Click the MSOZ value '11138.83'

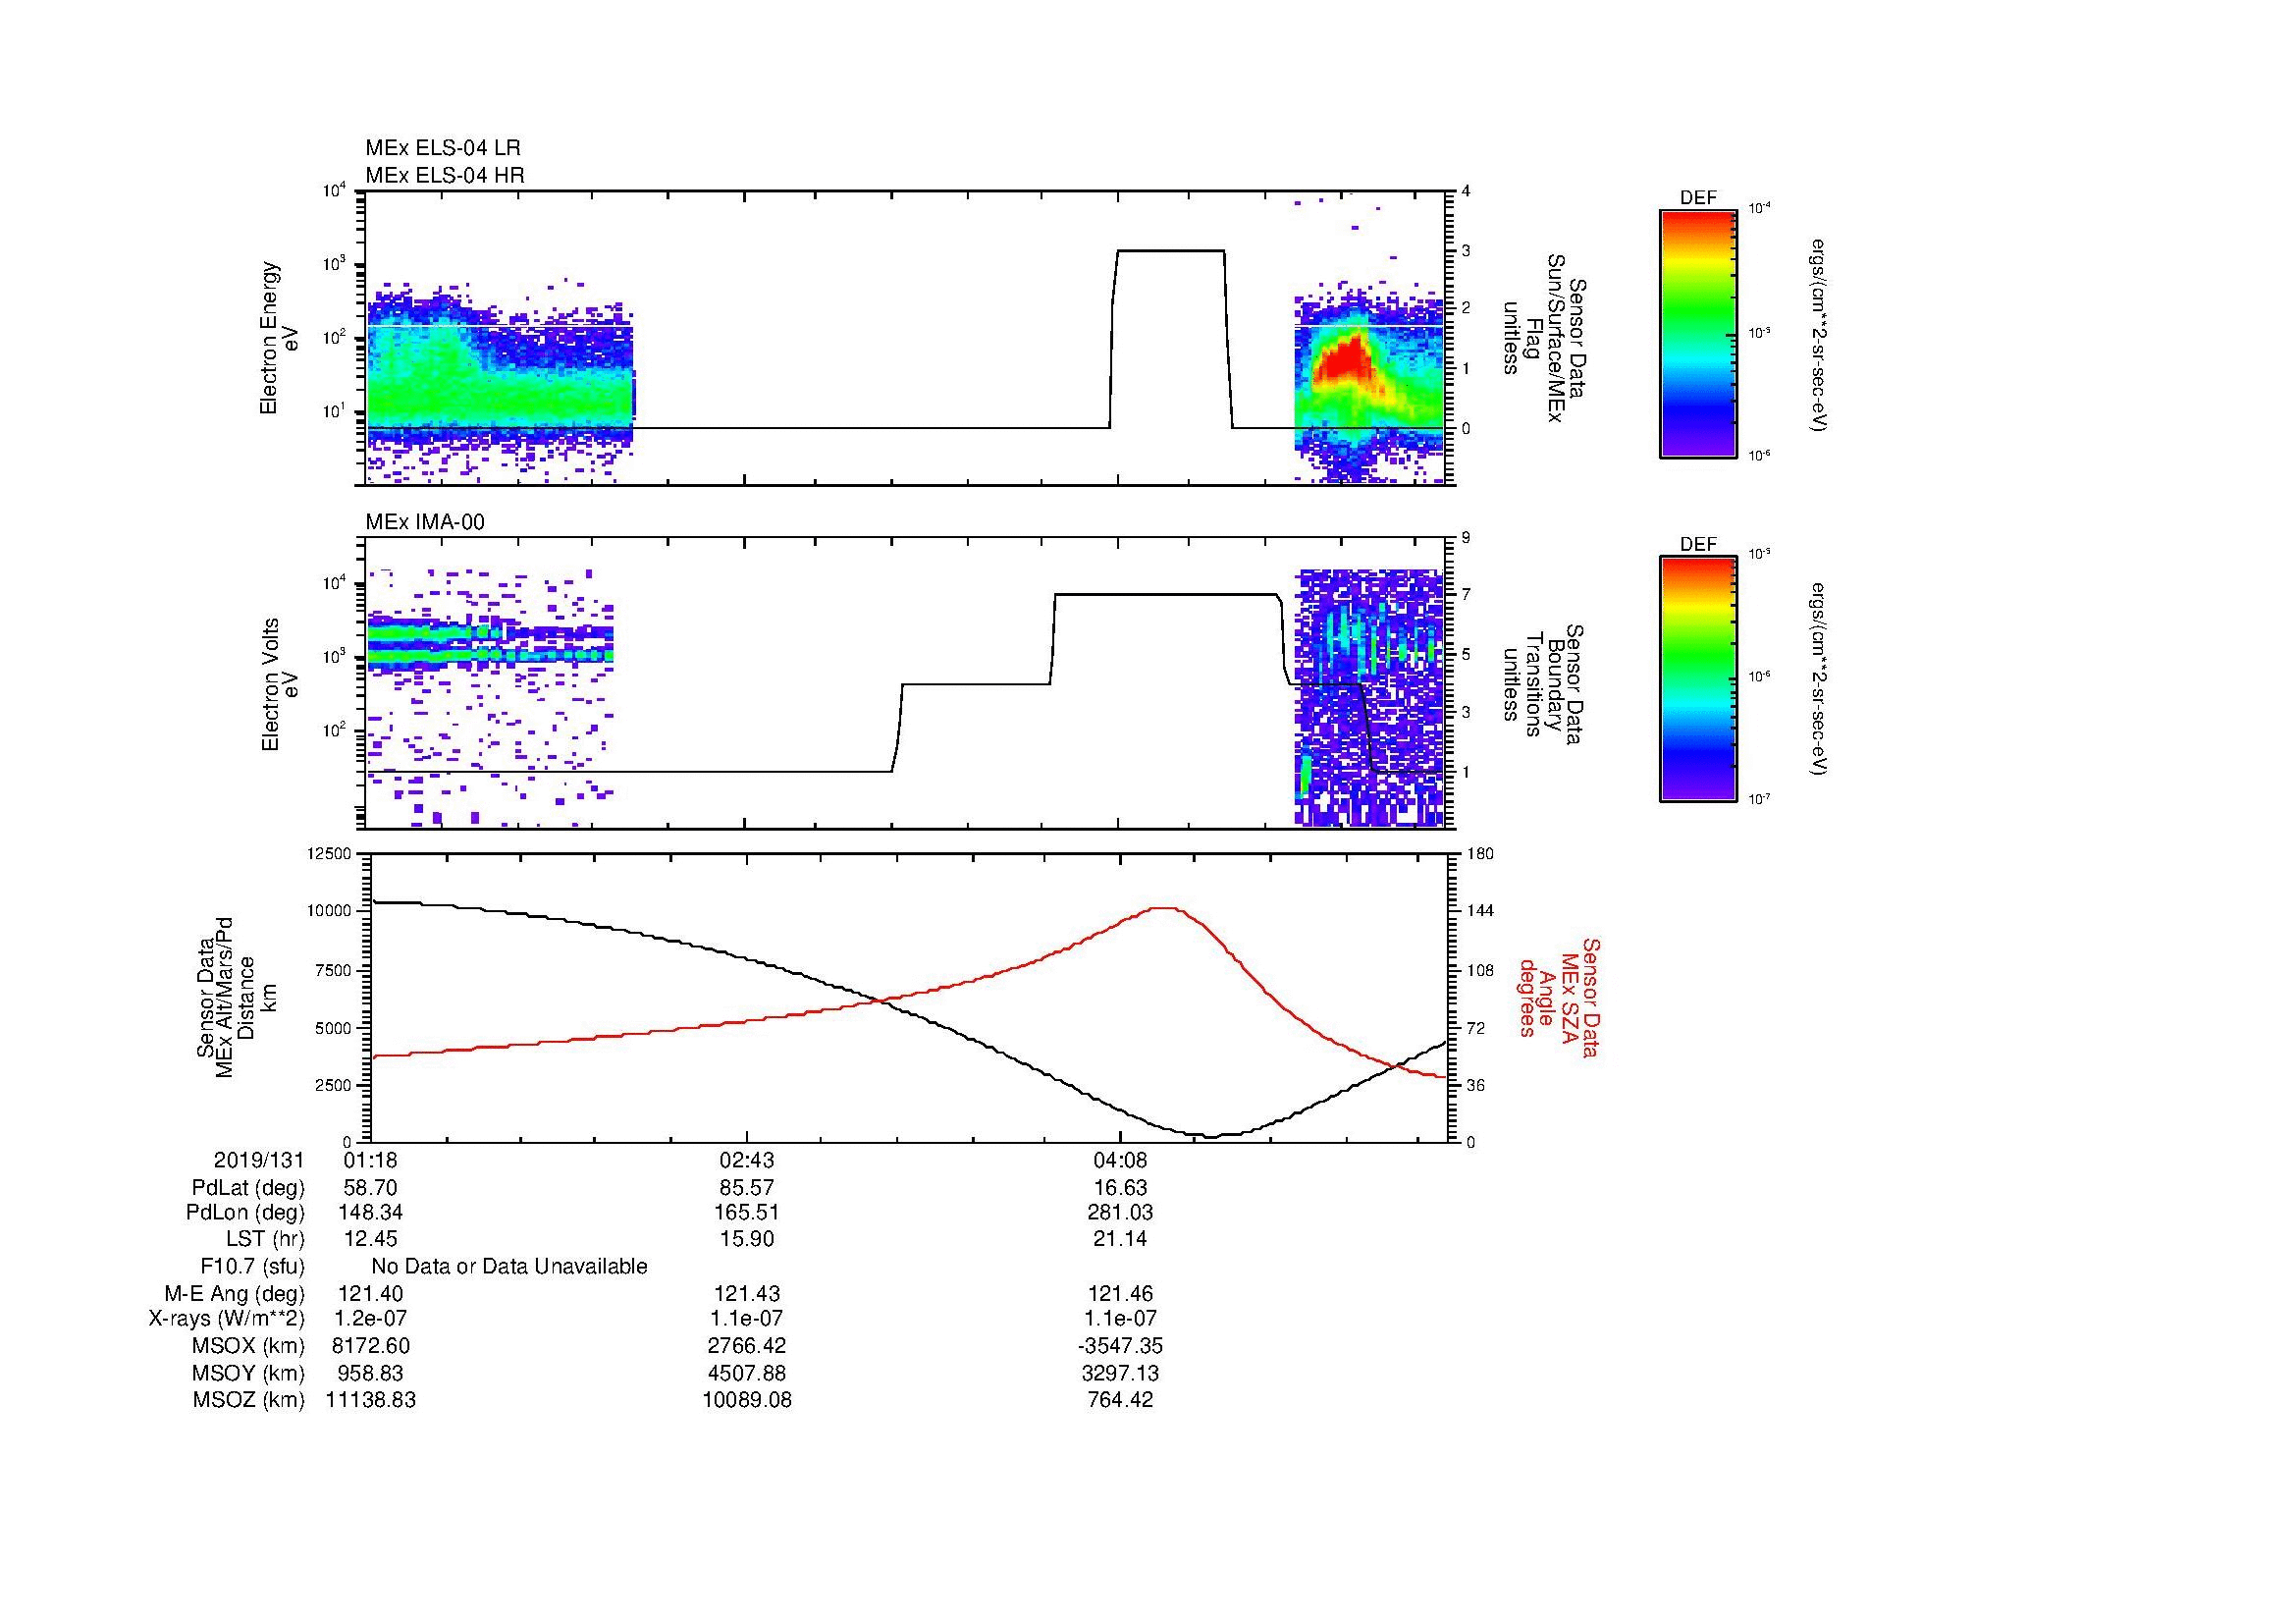coord(371,1400)
